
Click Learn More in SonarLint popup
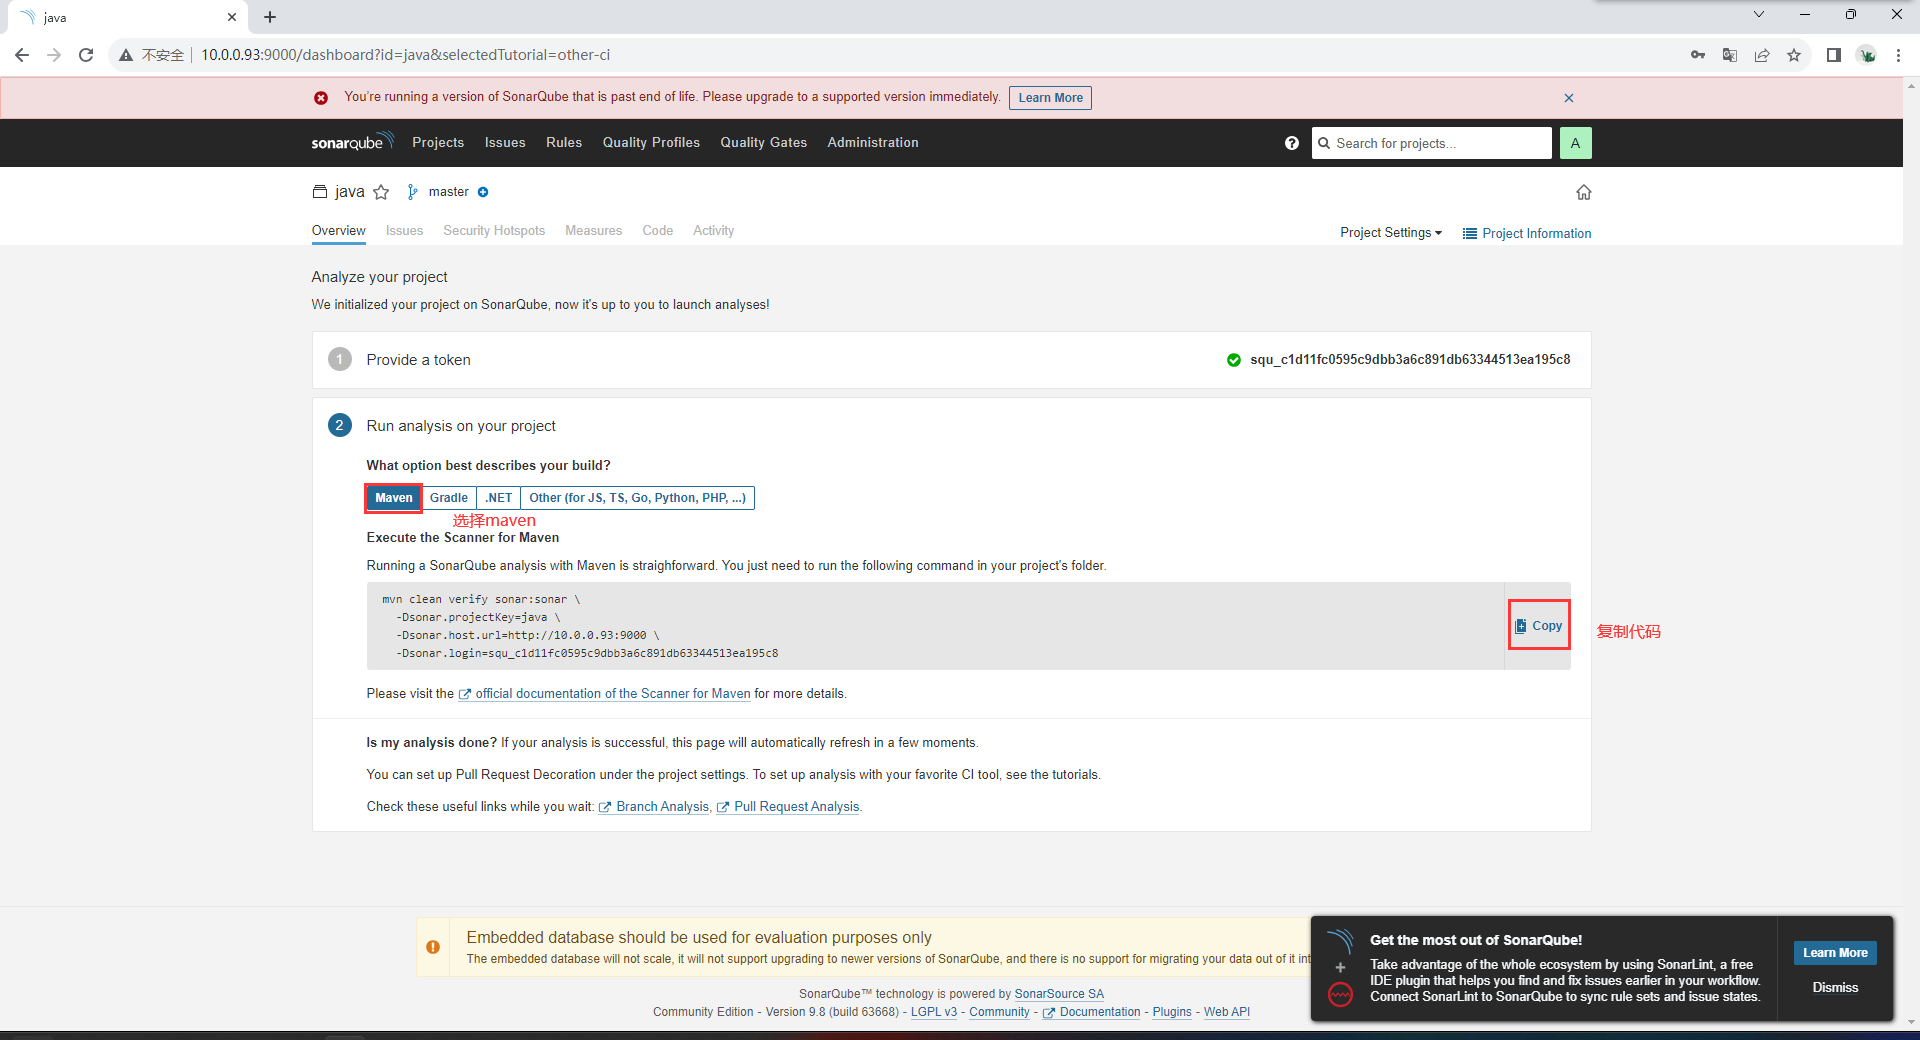tap(1835, 953)
